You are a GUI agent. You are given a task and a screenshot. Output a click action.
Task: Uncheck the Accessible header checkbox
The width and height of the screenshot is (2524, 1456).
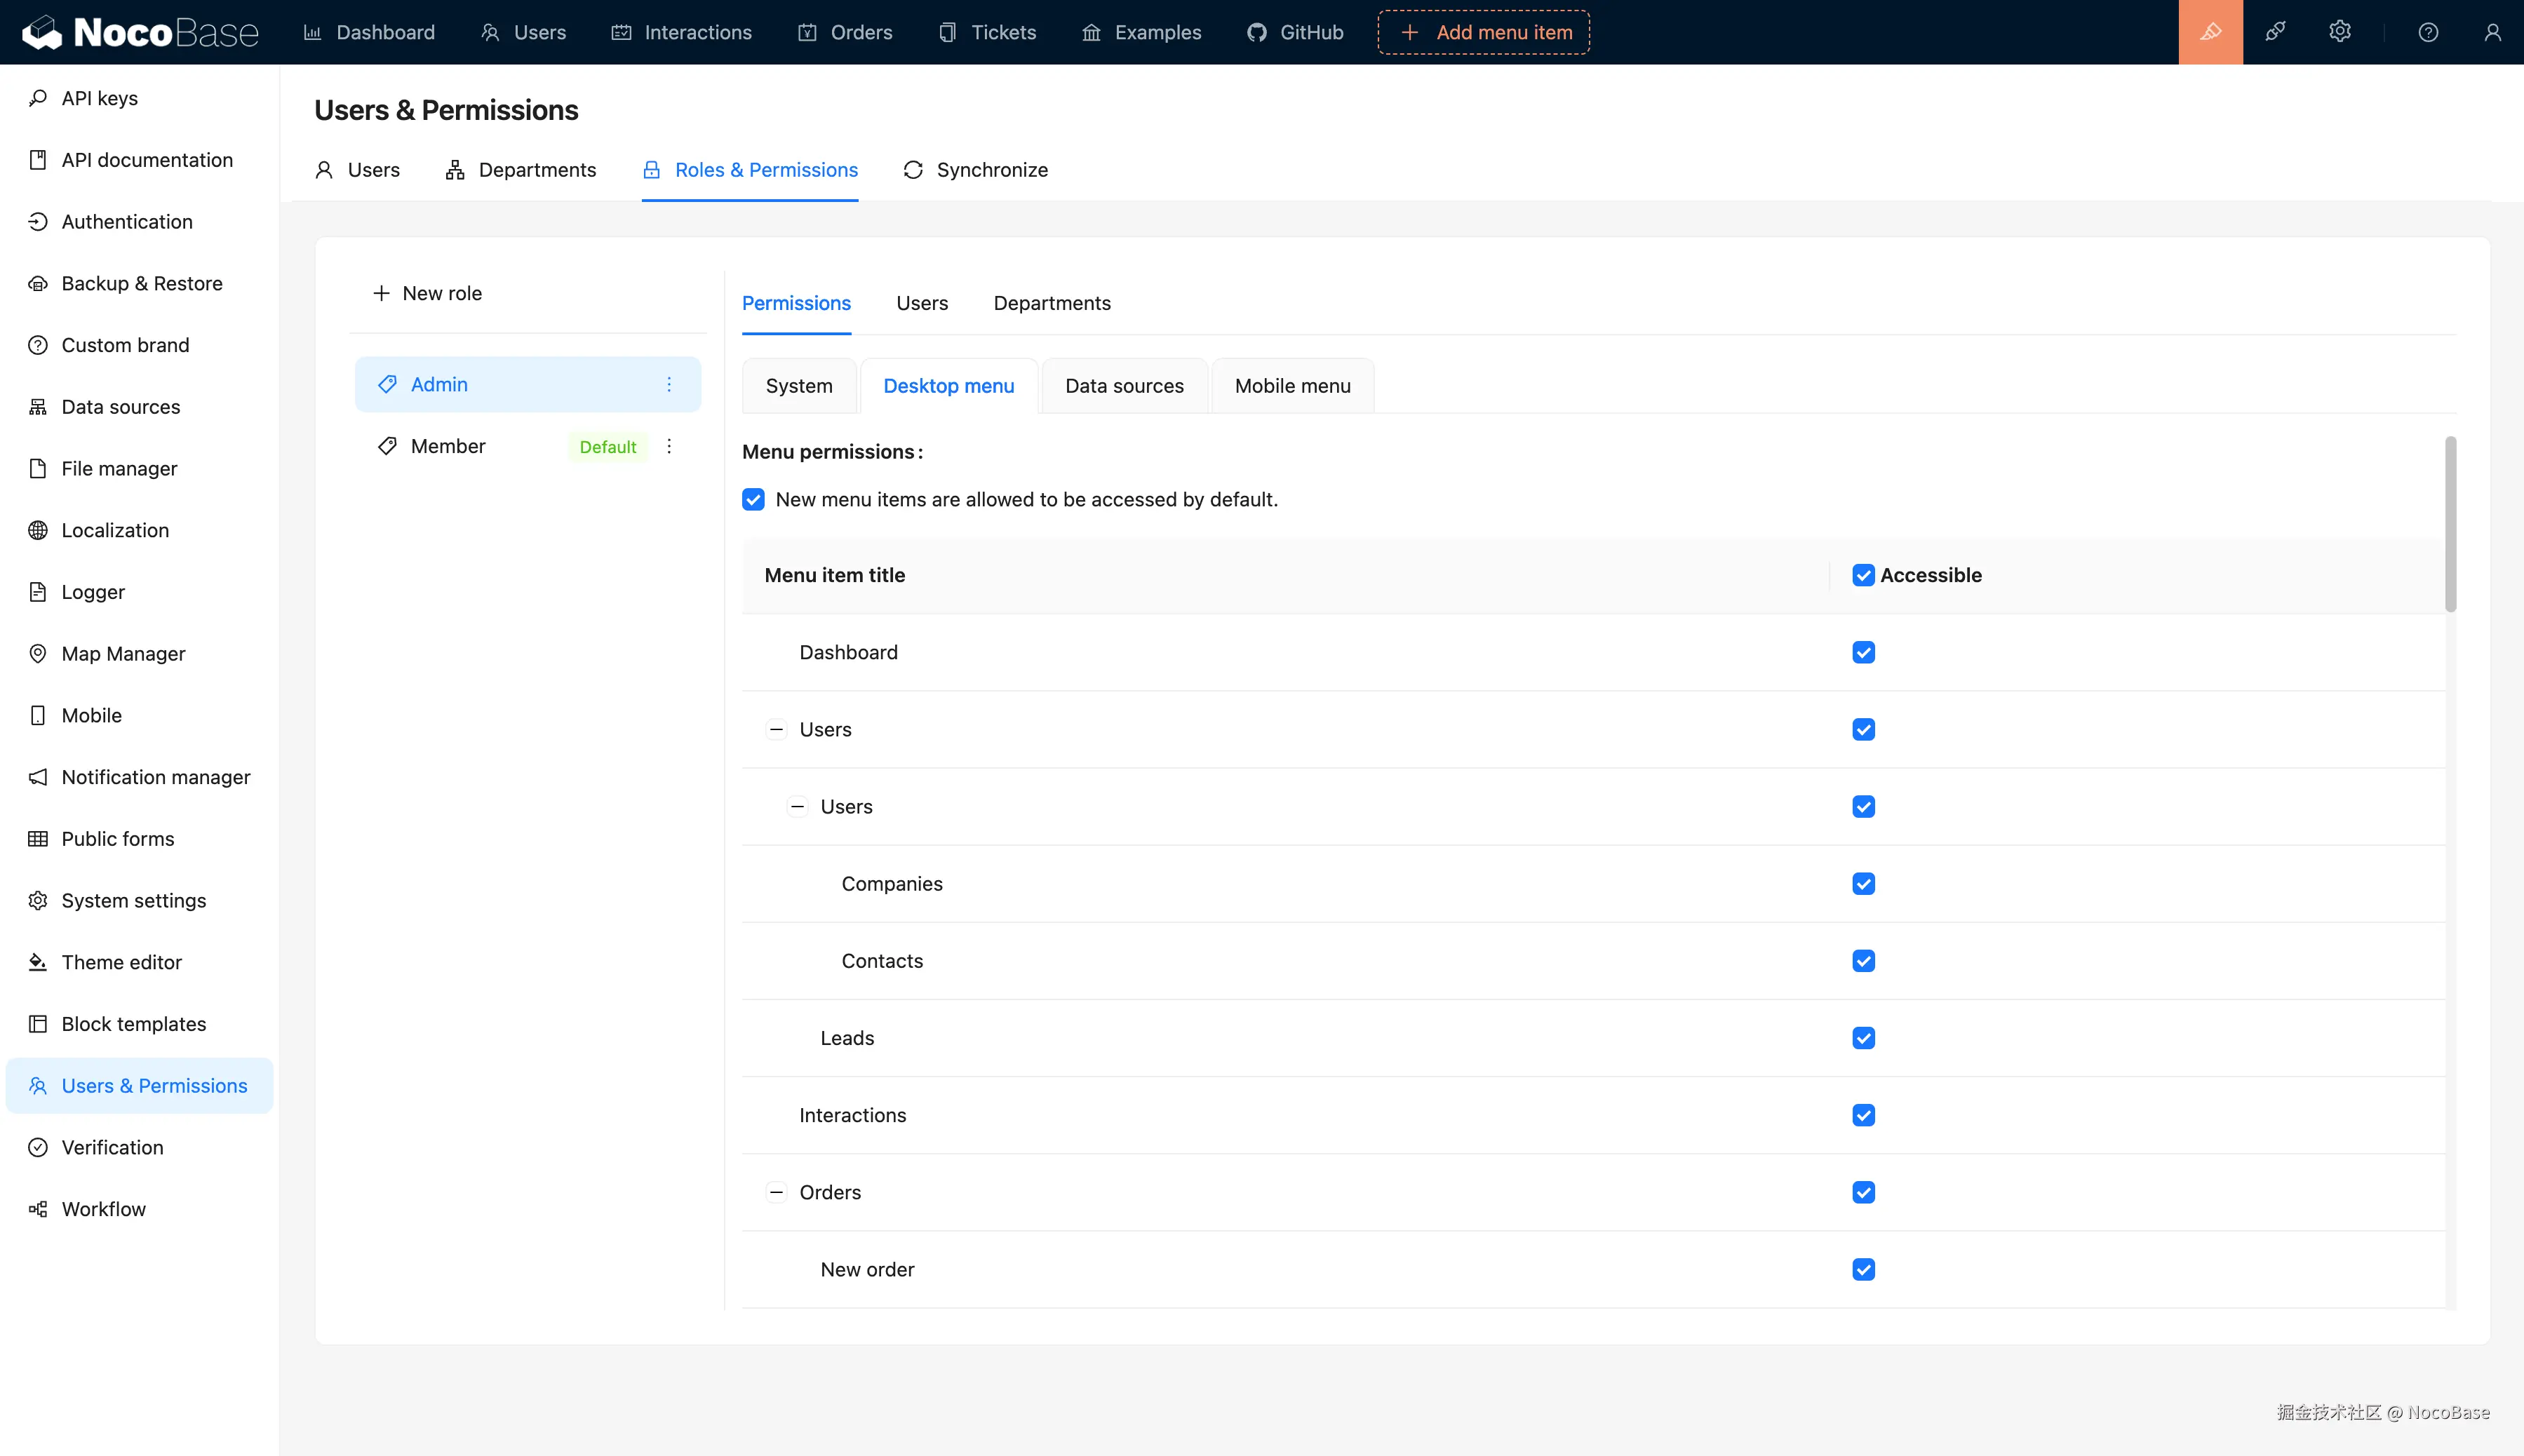coord(1862,575)
